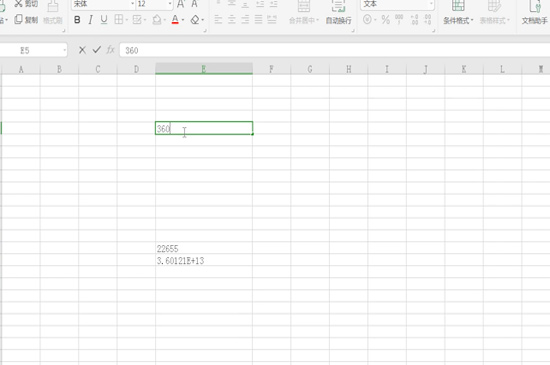Click the copy (复制) icon
The image size is (550, 365).
pyautogui.click(x=19, y=20)
